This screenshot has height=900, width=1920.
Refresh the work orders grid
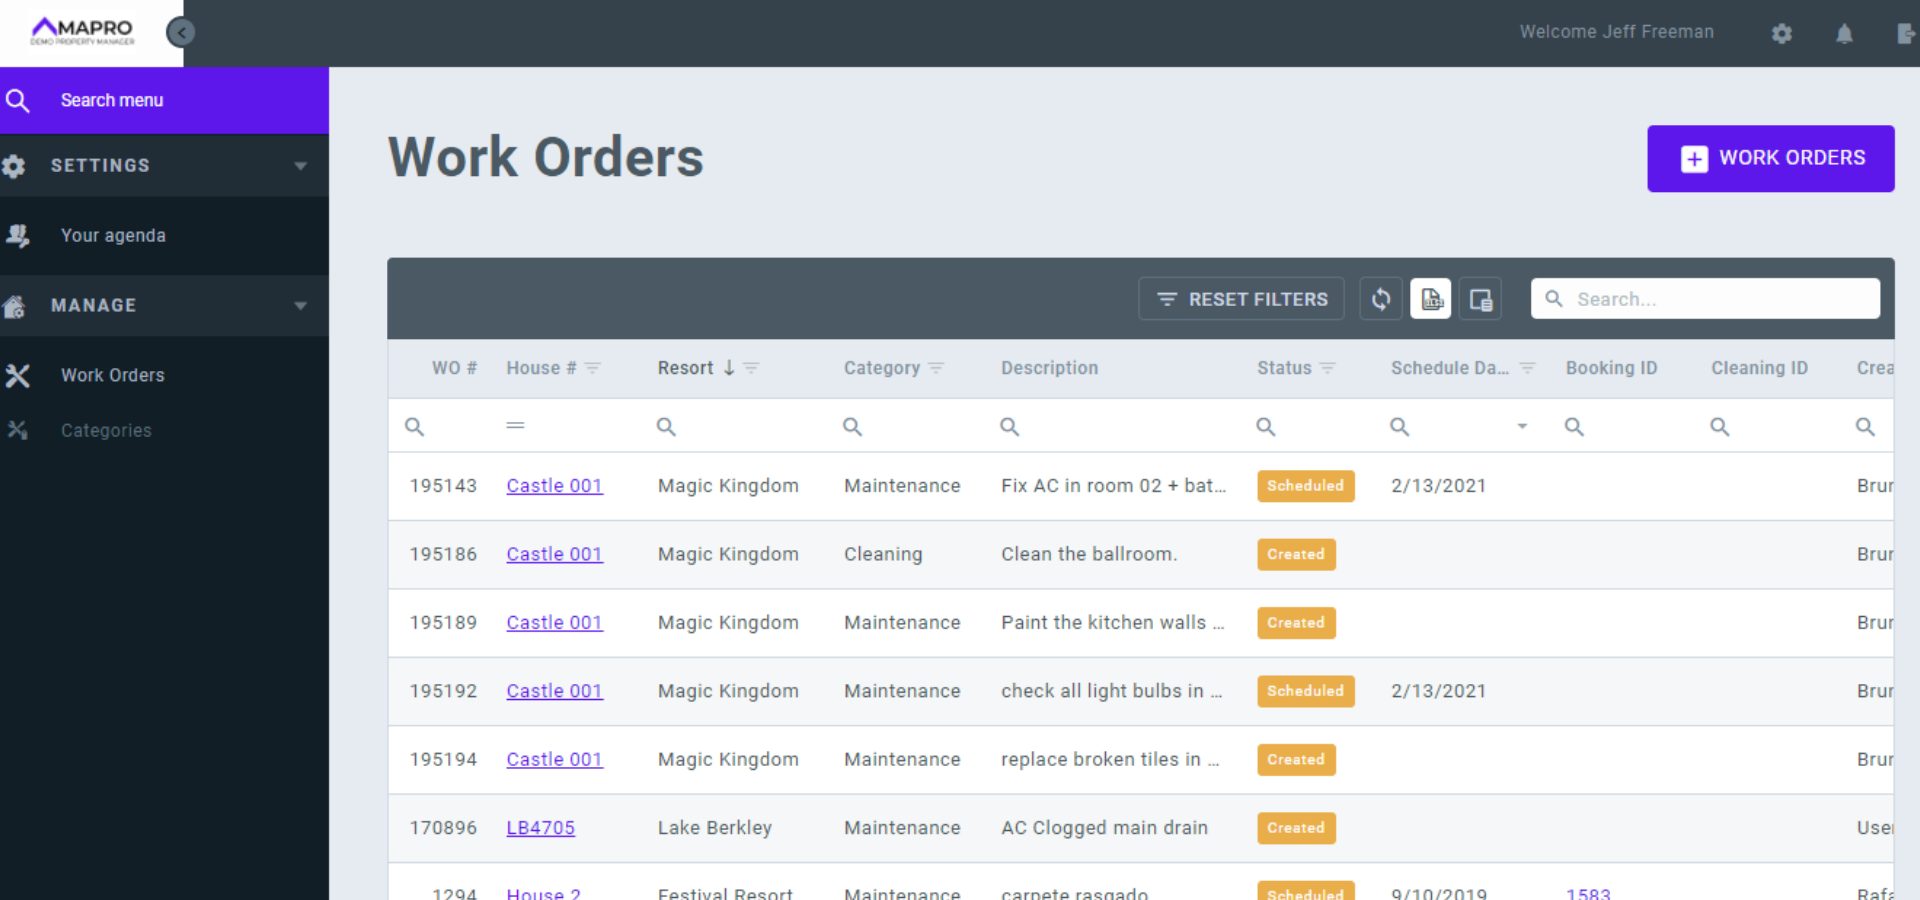pos(1381,298)
